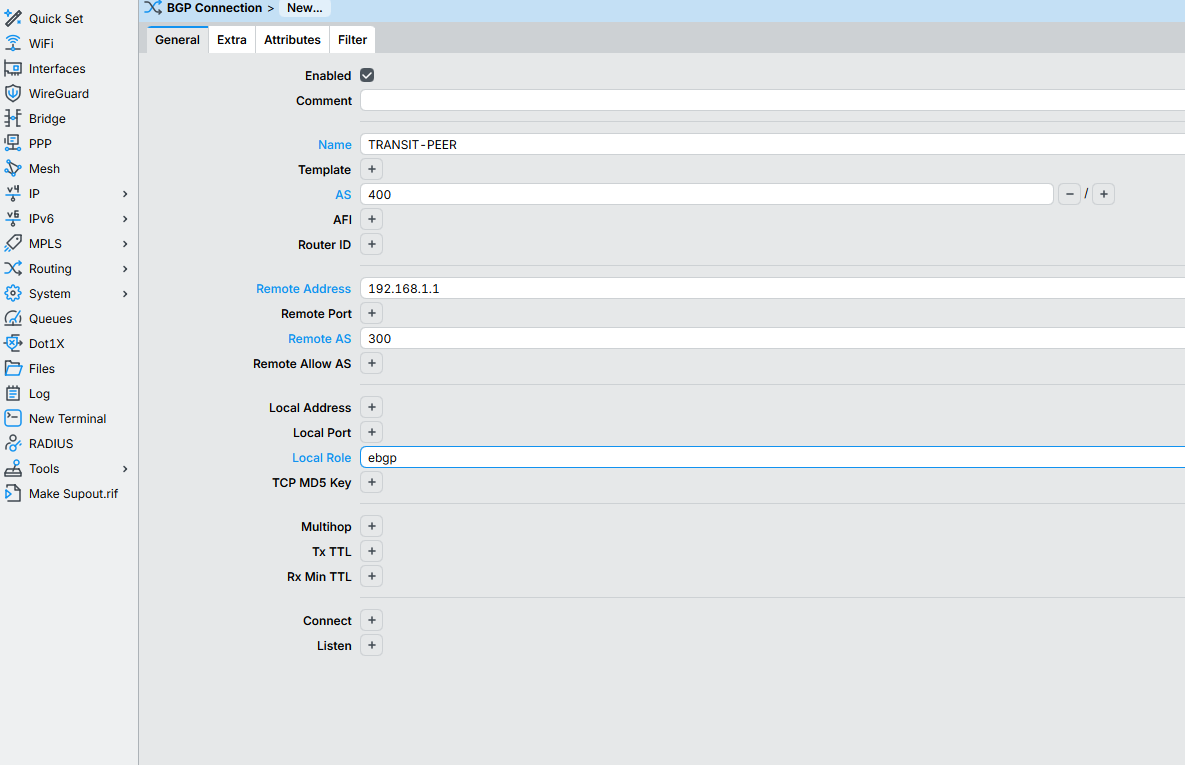Expand the MPLS submenu chevron

125,243
